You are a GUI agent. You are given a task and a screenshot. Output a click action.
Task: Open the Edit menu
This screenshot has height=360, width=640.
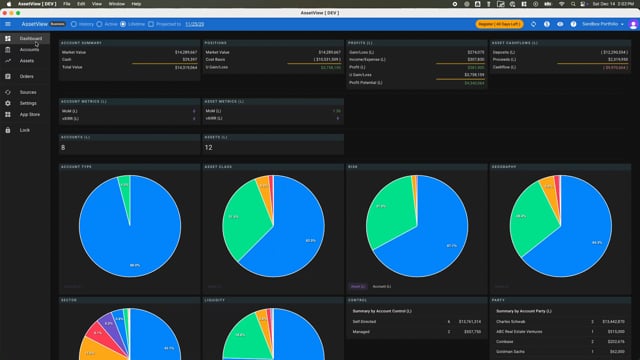(81, 4)
